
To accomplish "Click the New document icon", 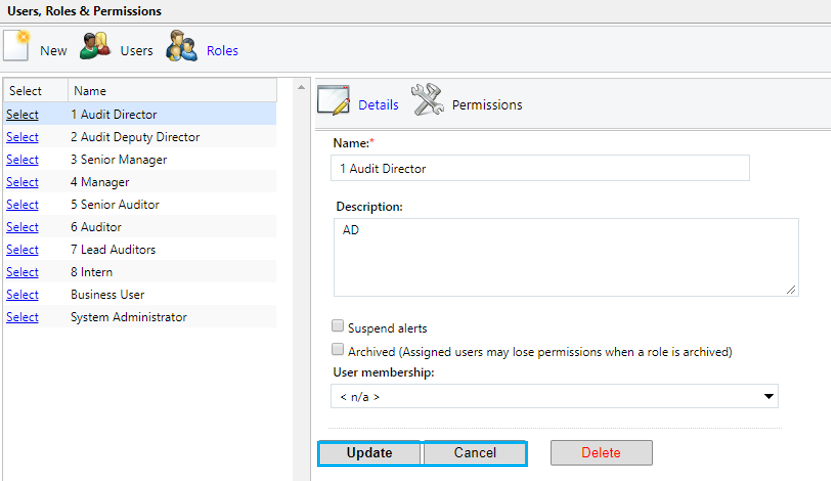I will (x=17, y=48).
